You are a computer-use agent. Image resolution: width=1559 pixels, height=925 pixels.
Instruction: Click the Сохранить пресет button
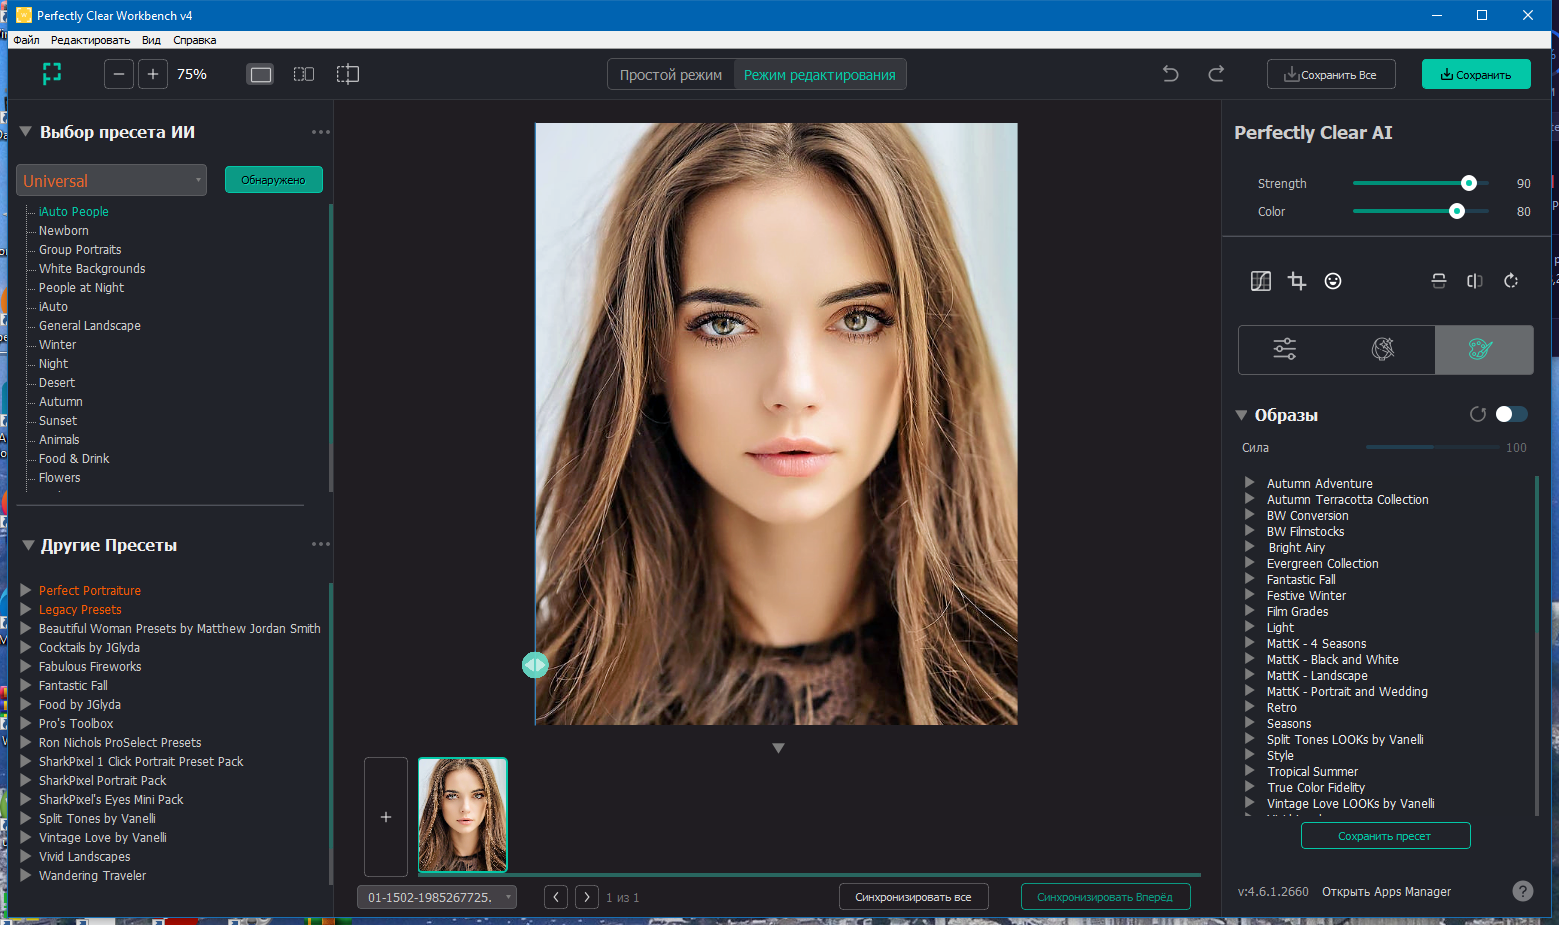coord(1385,836)
